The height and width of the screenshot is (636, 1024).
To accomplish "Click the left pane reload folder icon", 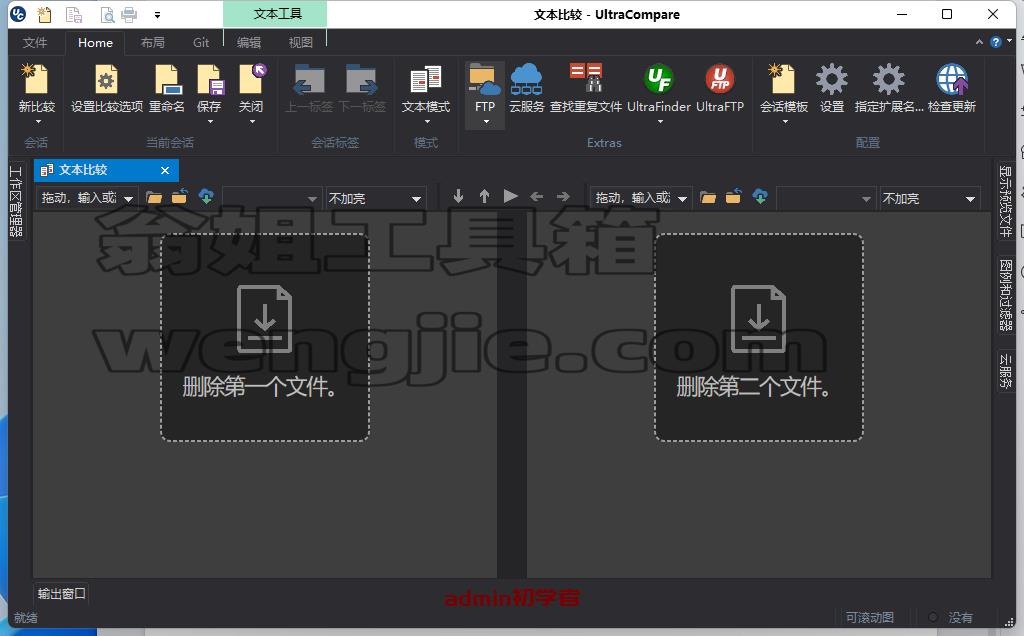I will [x=180, y=196].
